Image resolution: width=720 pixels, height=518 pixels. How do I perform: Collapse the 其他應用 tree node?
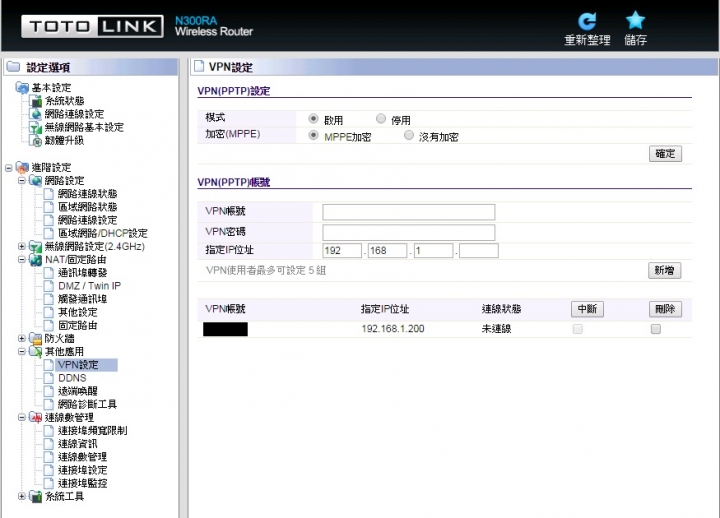coord(22,352)
